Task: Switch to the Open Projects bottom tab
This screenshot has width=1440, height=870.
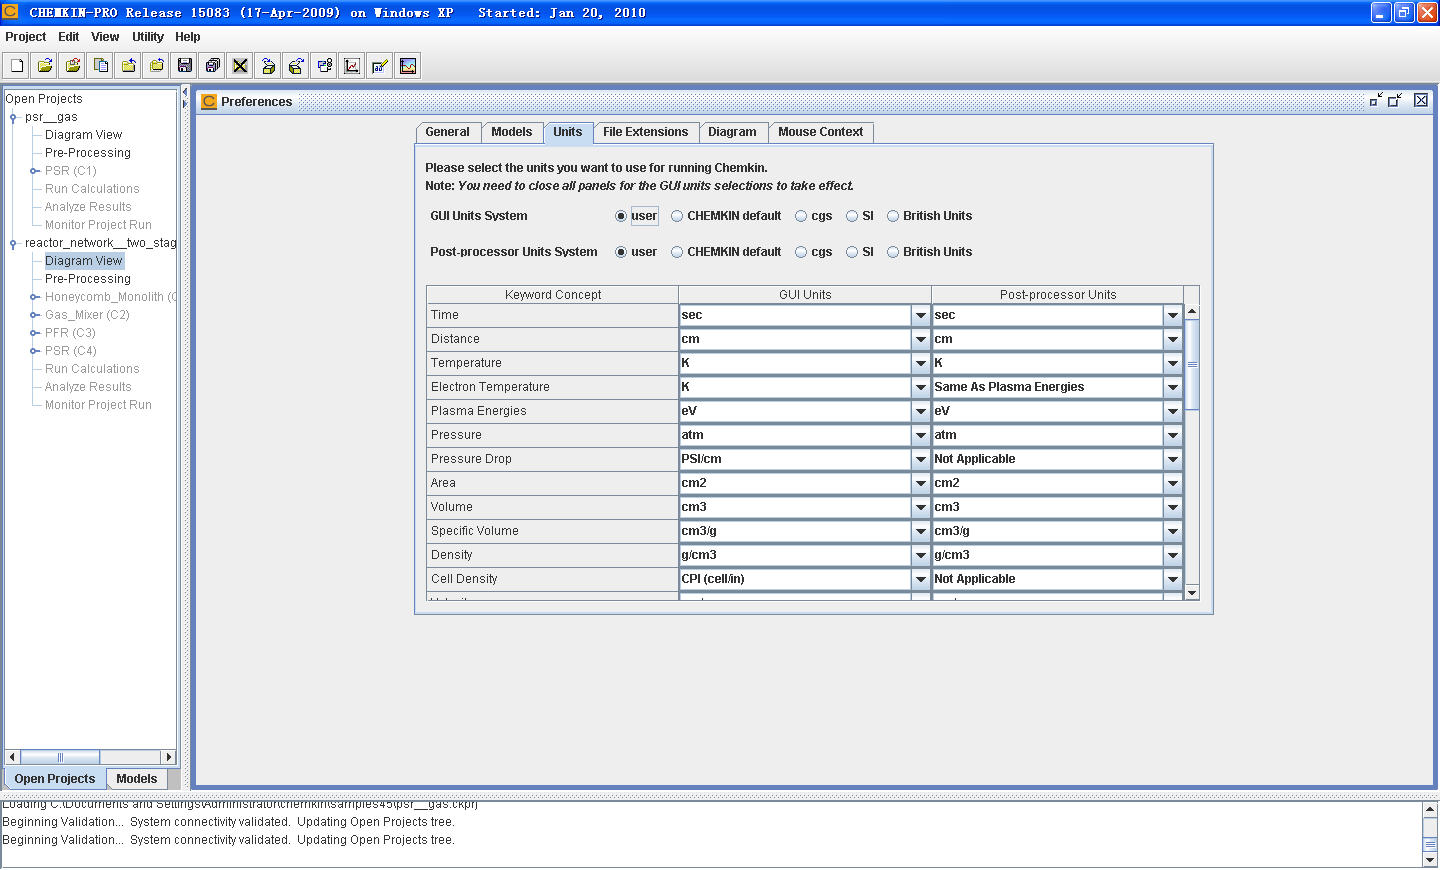Action: [x=55, y=779]
